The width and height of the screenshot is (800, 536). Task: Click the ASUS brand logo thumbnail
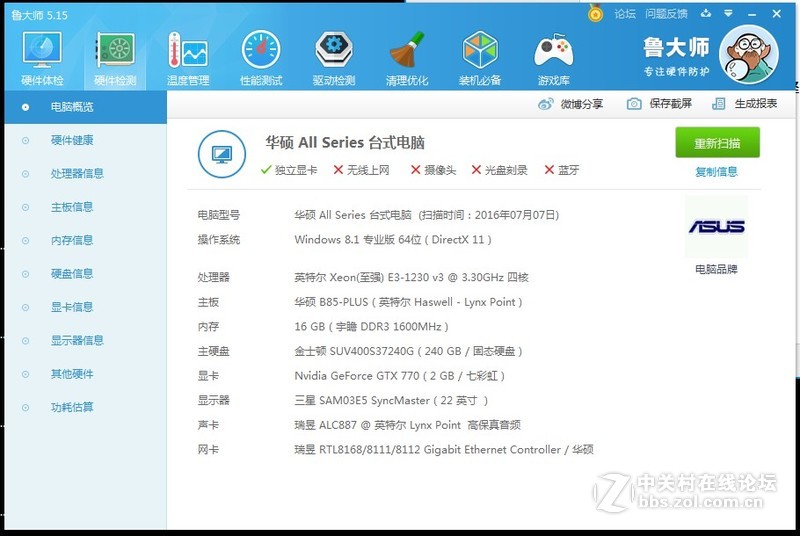(x=716, y=227)
